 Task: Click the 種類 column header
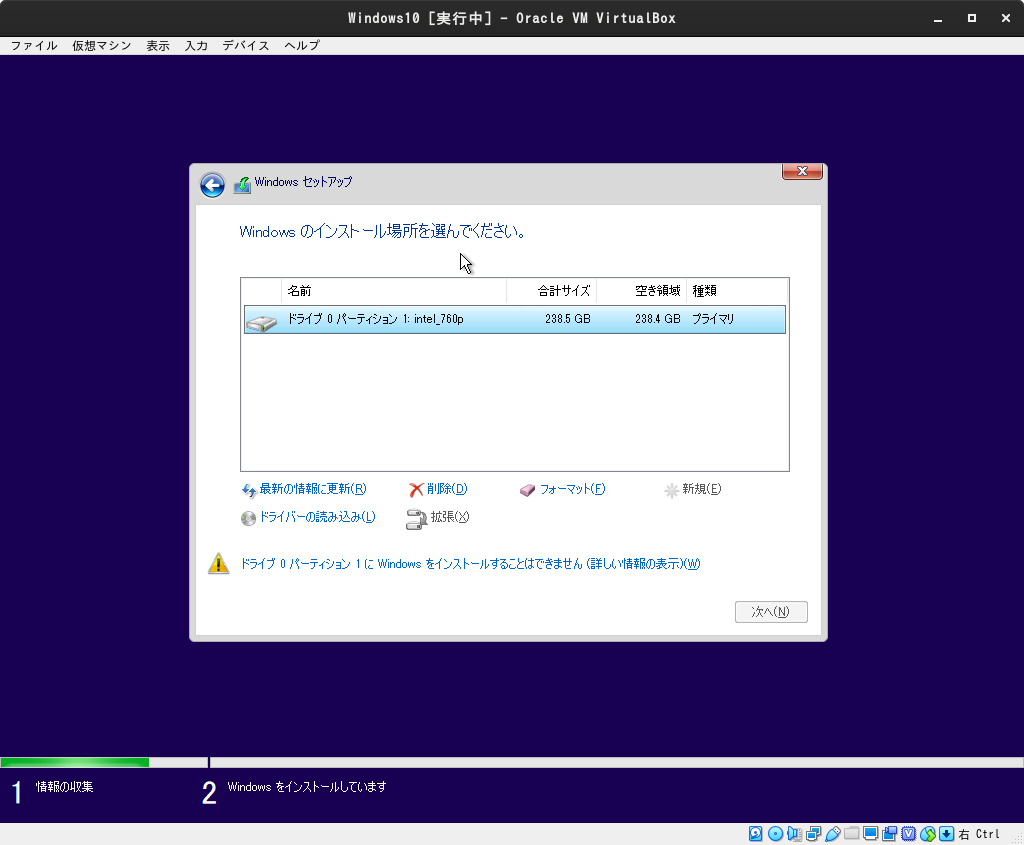click(x=737, y=291)
